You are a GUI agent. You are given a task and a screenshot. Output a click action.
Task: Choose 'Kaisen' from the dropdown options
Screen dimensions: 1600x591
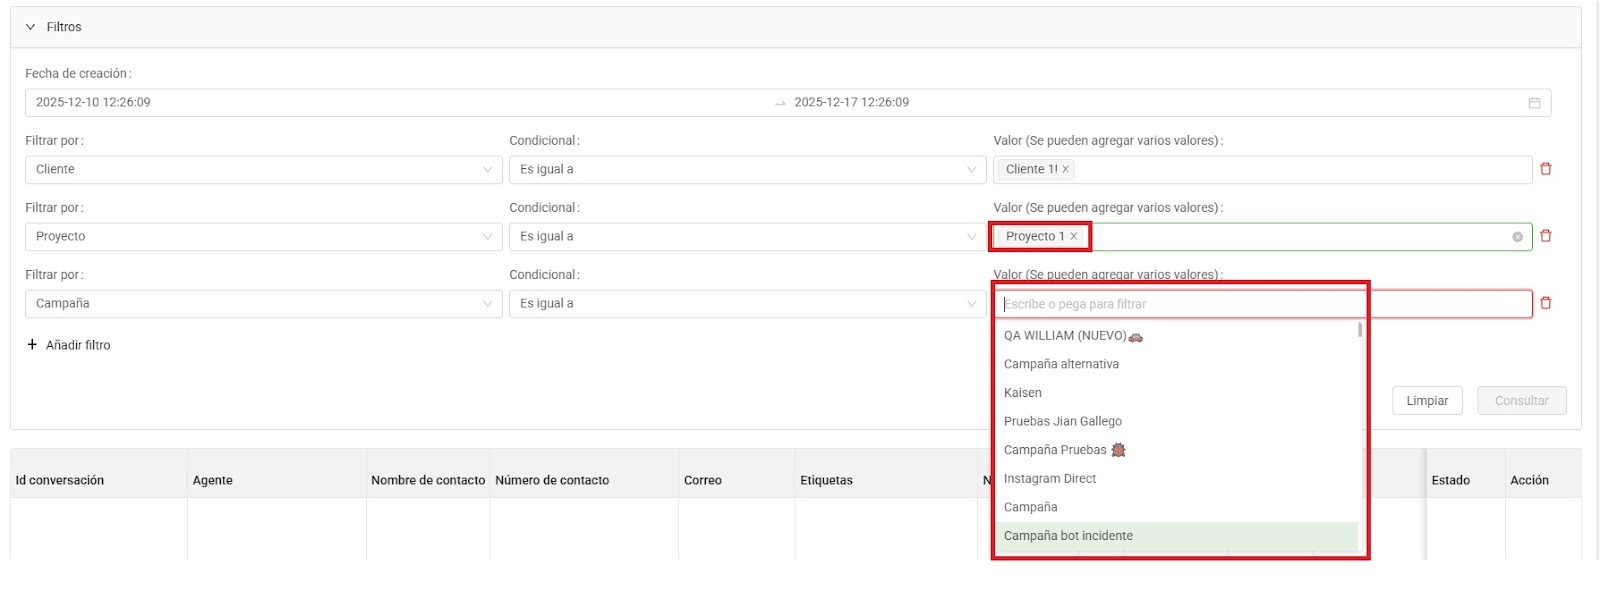pyautogui.click(x=1023, y=393)
